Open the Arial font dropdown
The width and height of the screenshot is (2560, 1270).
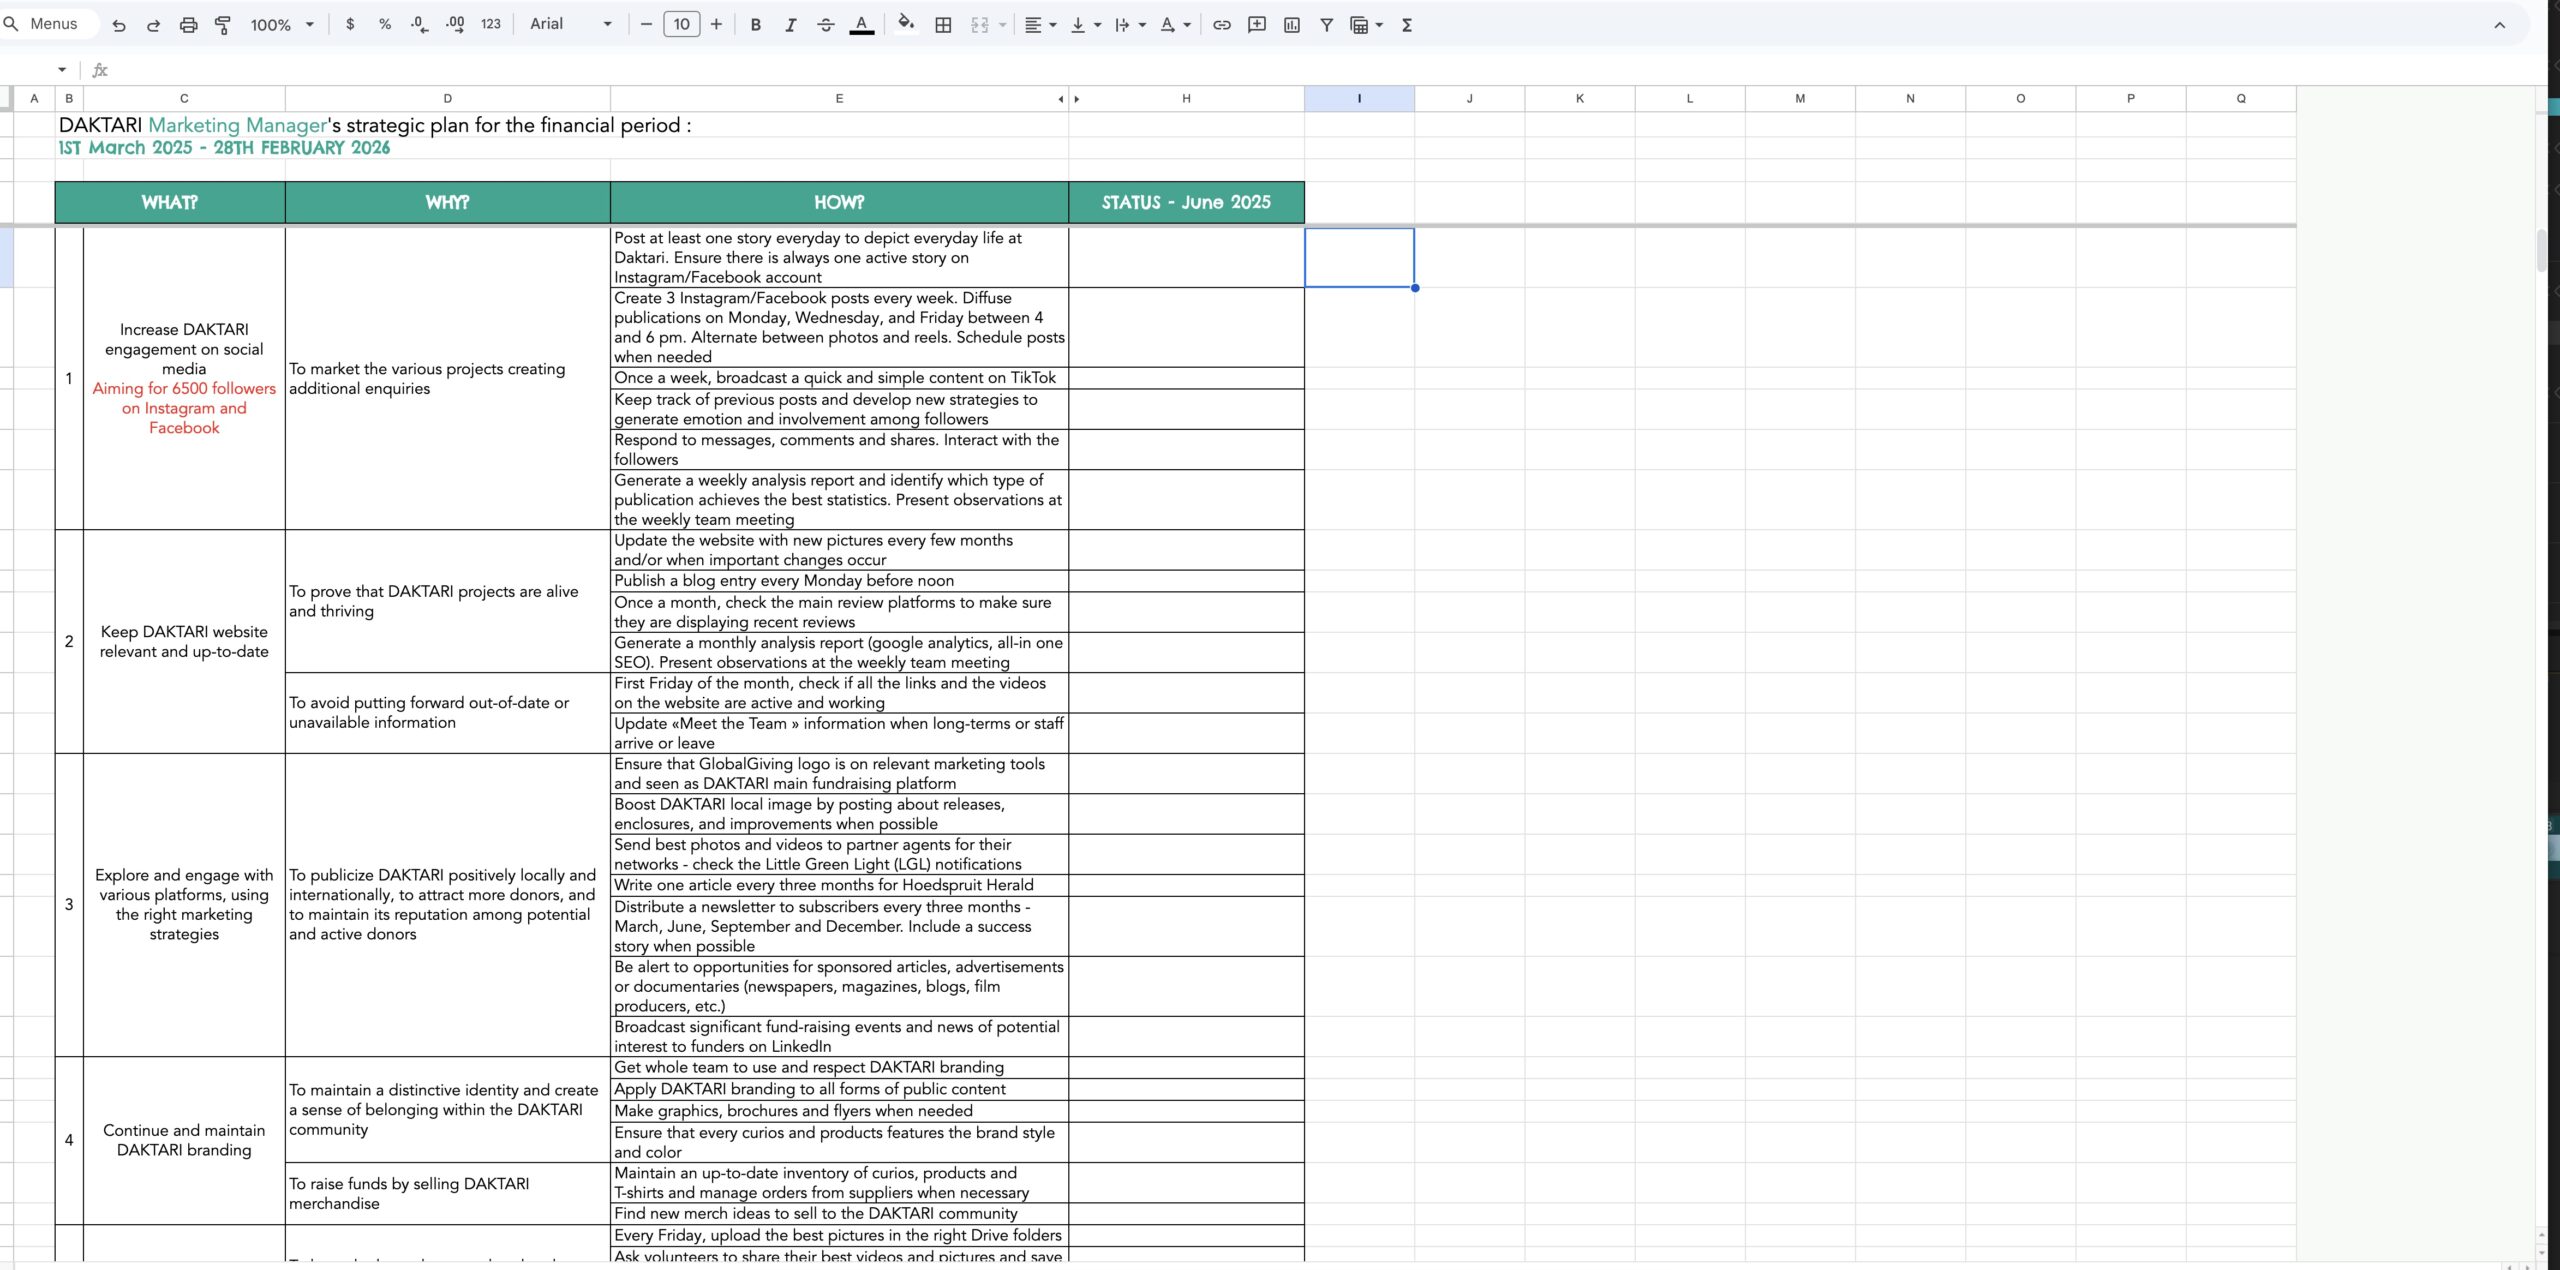coord(570,24)
